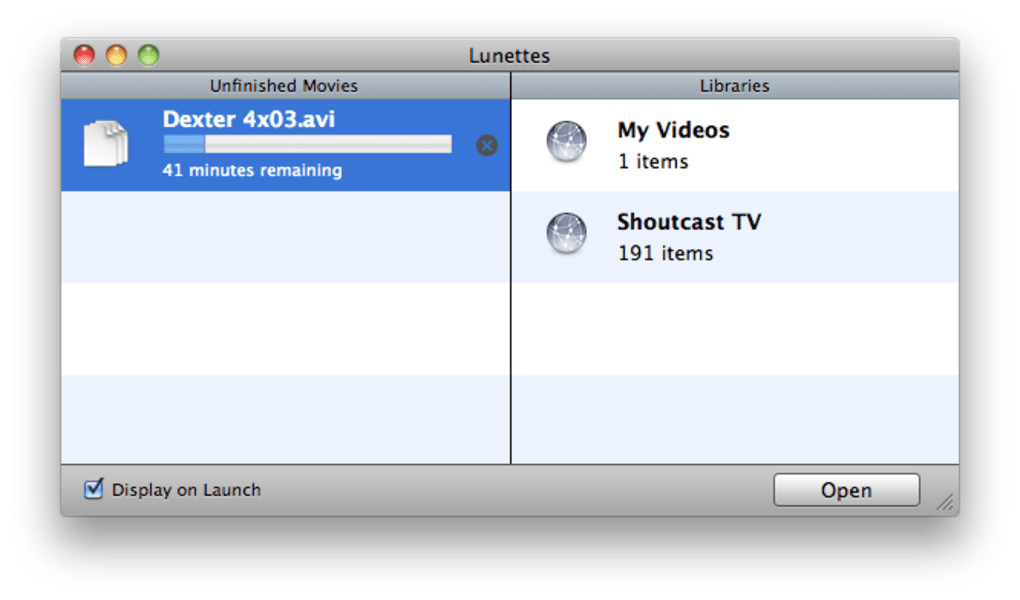Minimize the Lunettes window
Screen dimensions: 1020x600
117,56
